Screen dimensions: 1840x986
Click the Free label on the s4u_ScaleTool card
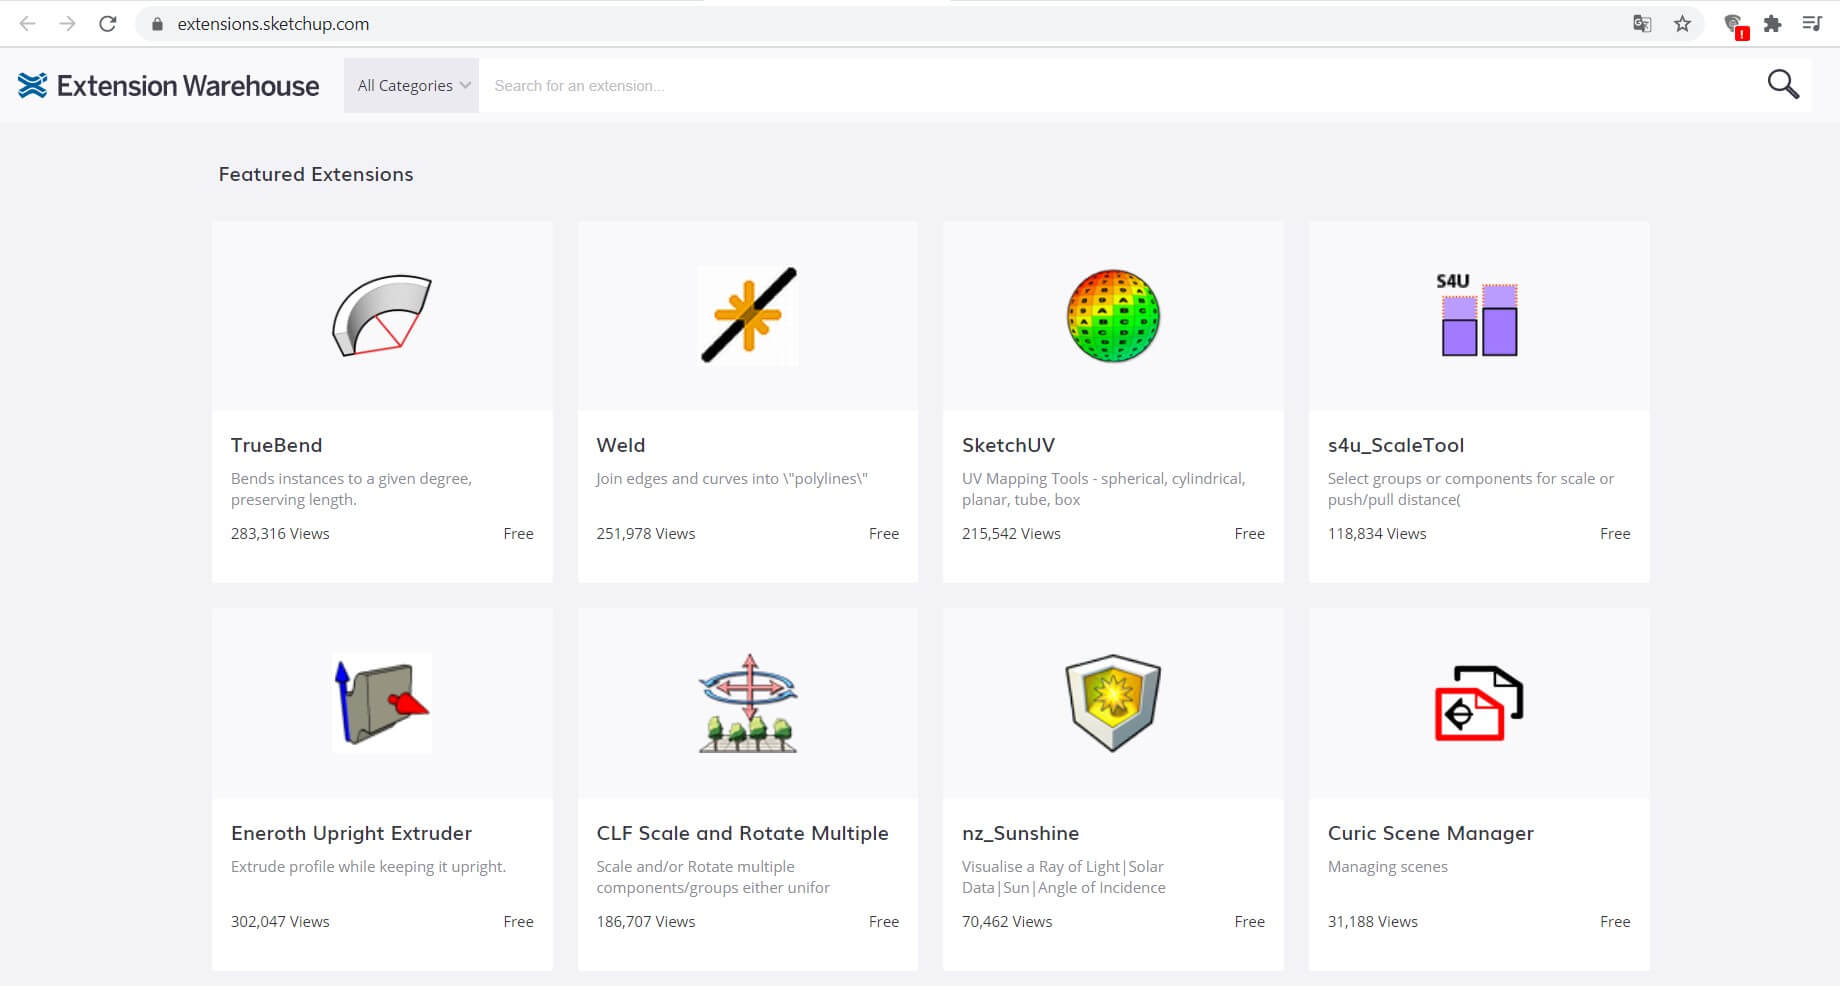[x=1615, y=534]
